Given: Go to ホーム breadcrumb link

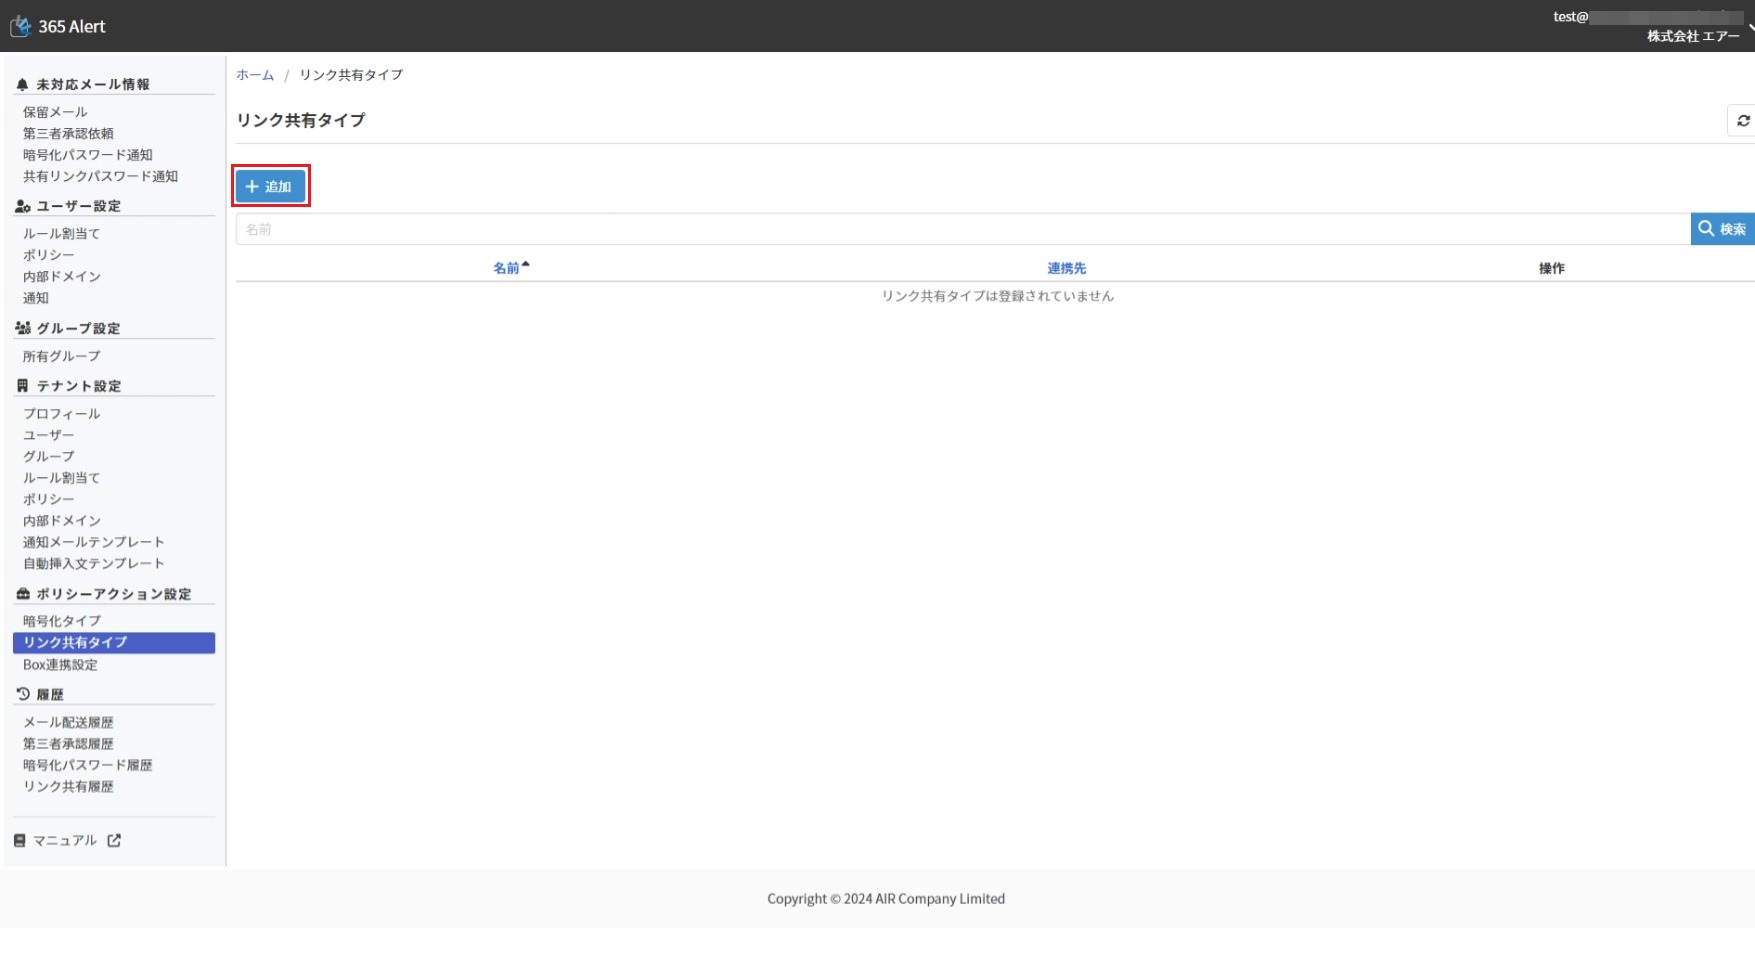Looking at the screenshot, I should click(255, 75).
